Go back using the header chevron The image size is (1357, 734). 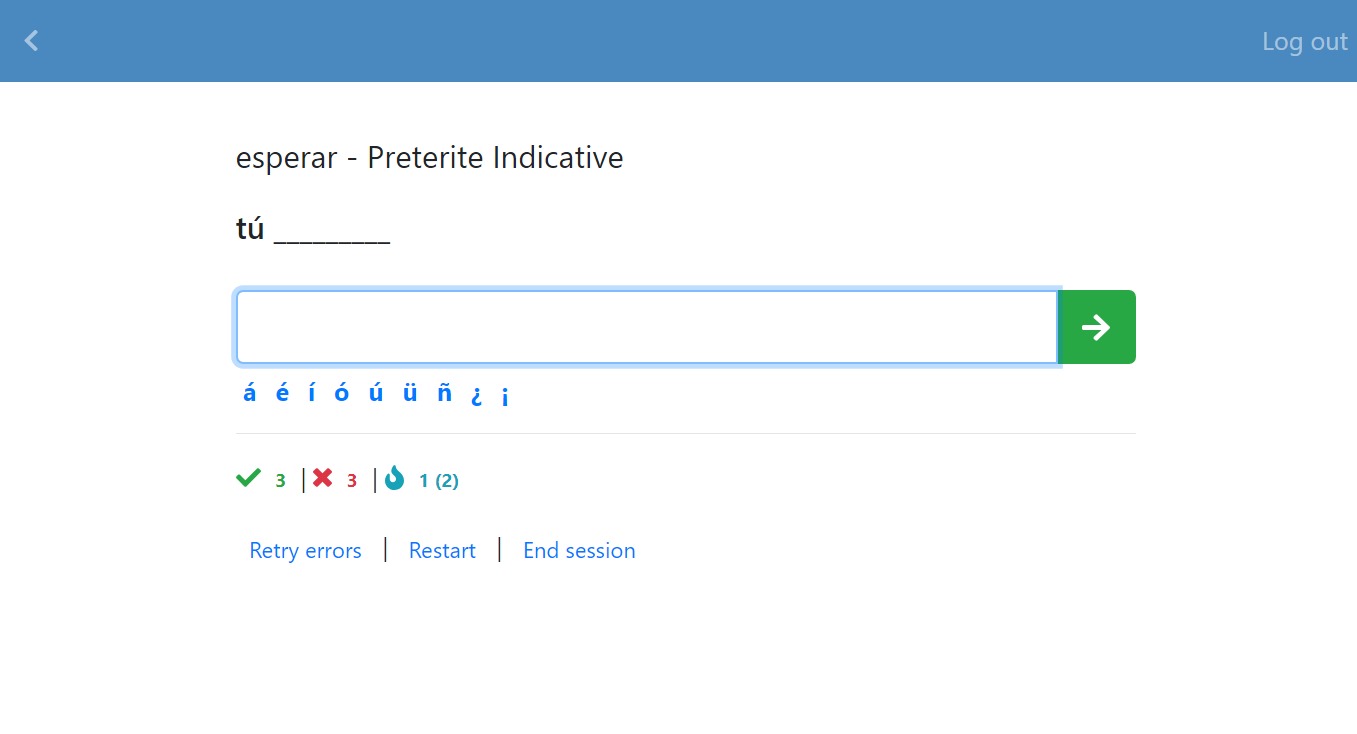32,41
